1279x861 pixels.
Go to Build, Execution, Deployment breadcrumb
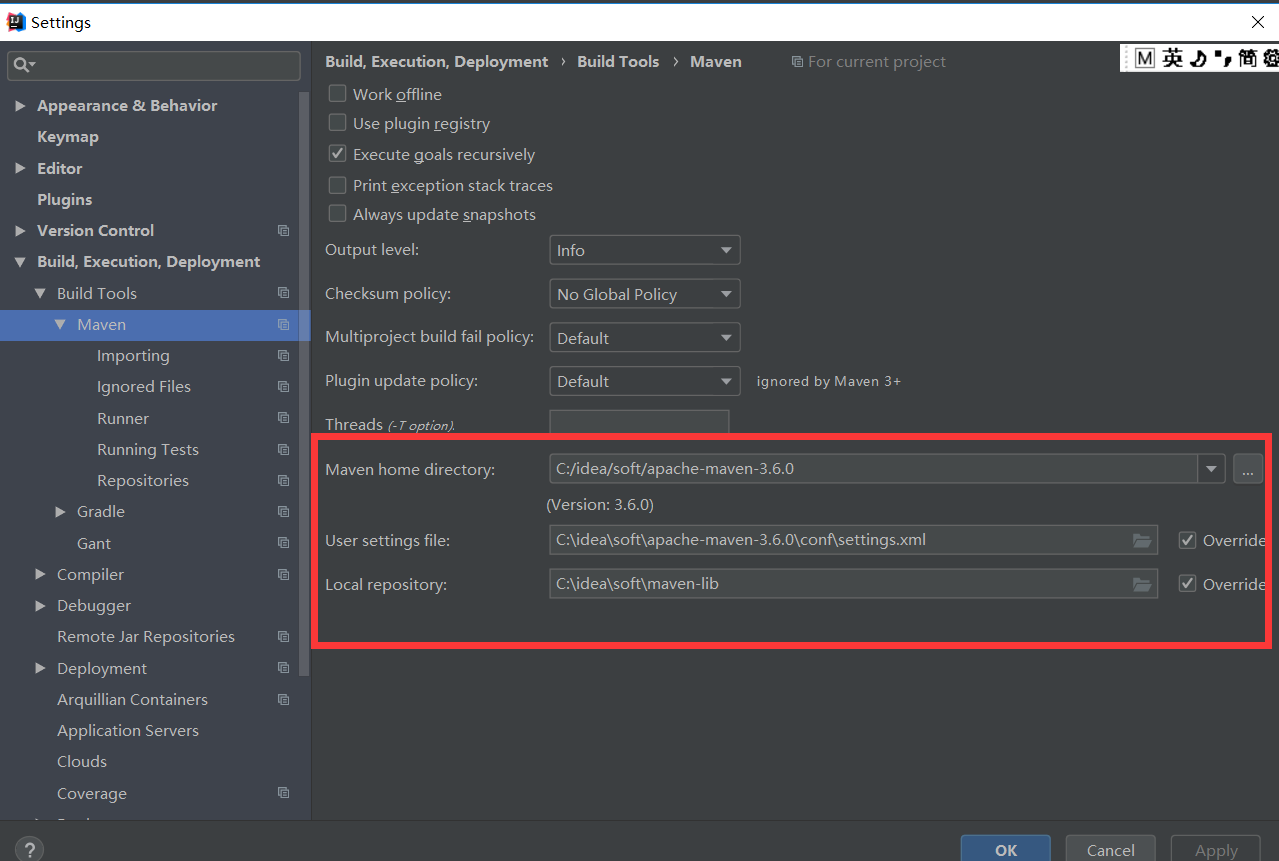[x=437, y=62]
